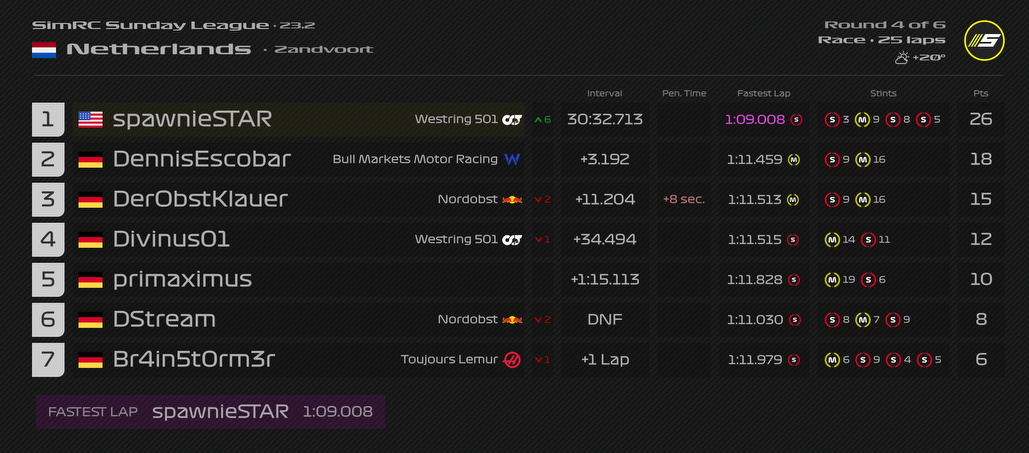Viewport: 1029px width, 453px height.
Task: Click the position 1 badge
Action: coord(48,120)
